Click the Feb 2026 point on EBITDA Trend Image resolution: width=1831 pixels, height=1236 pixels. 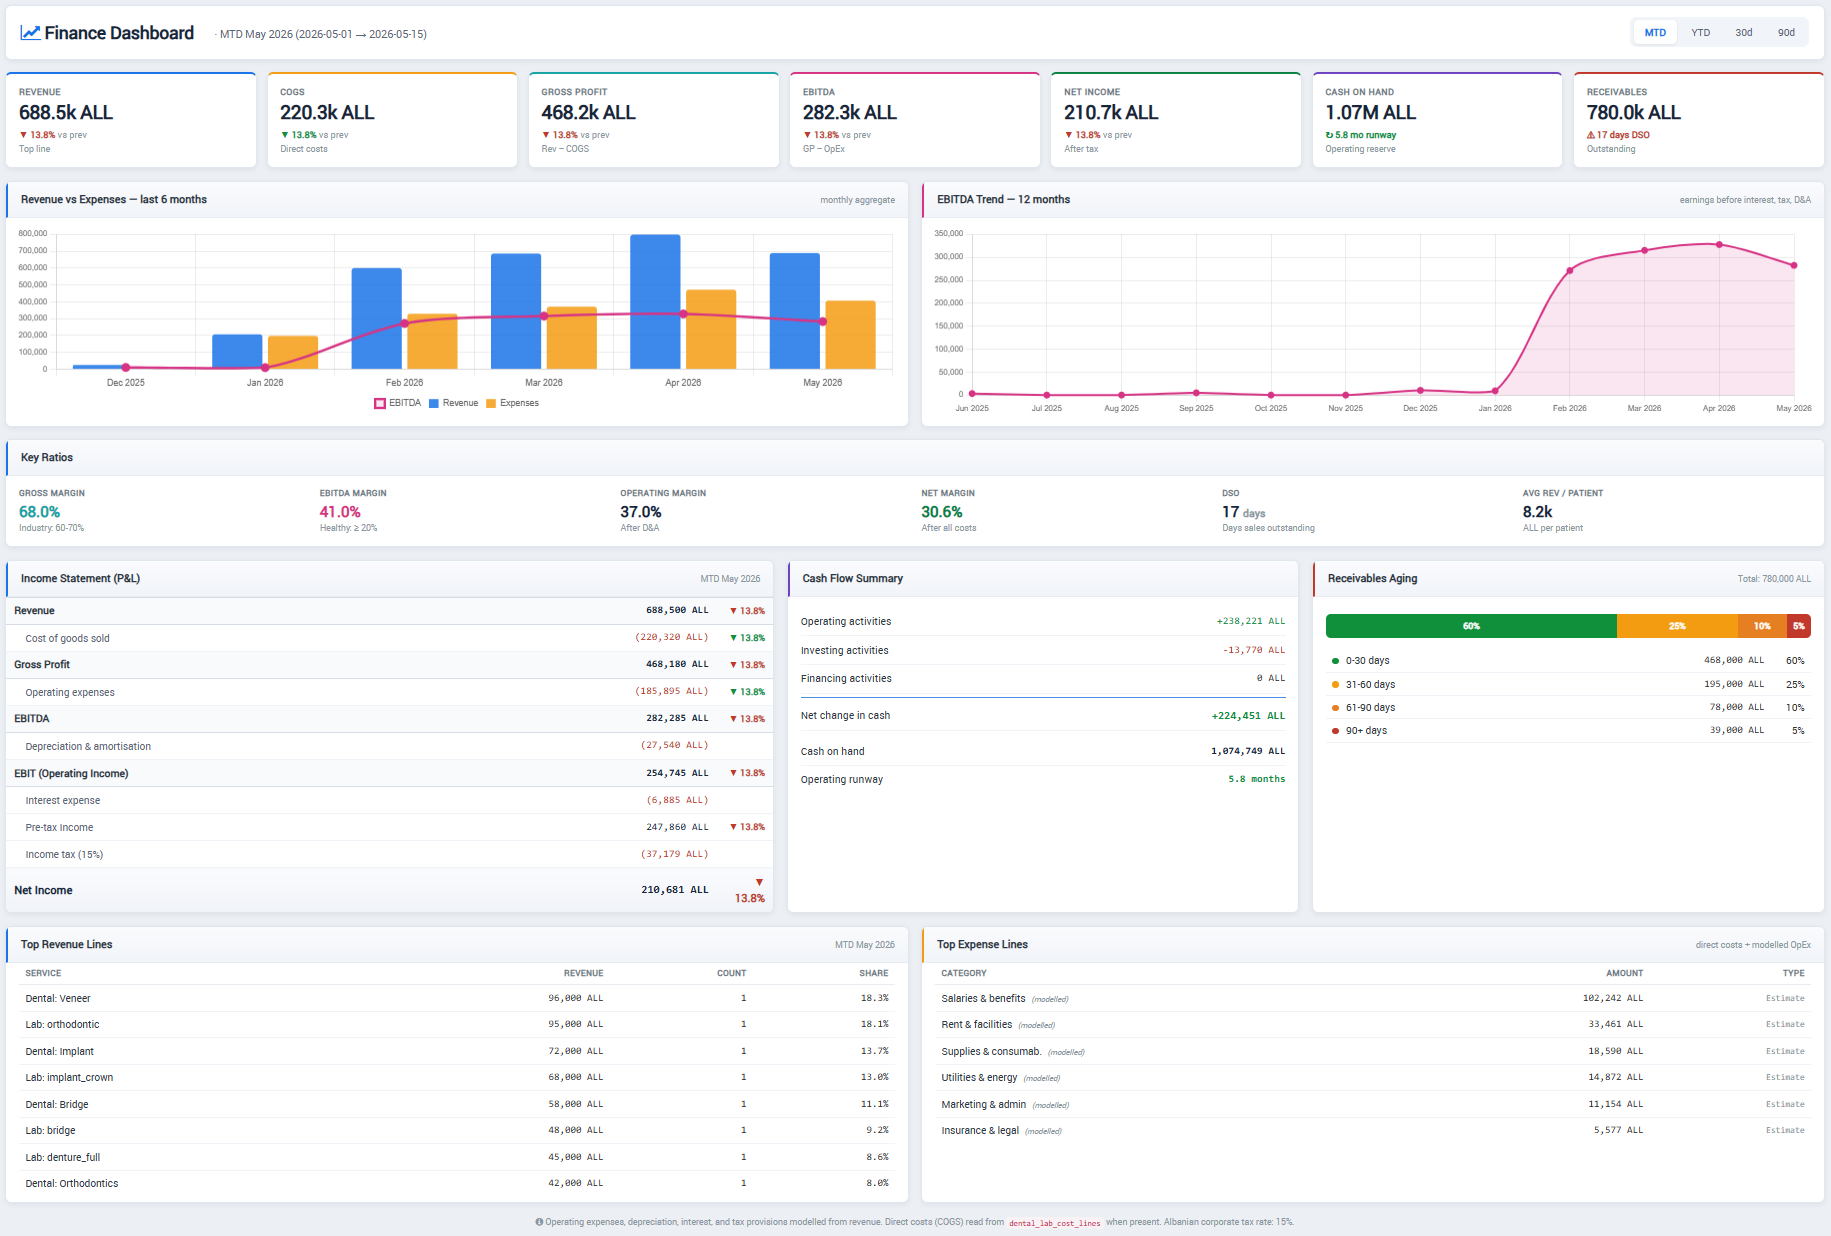[x=1570, y=270]
